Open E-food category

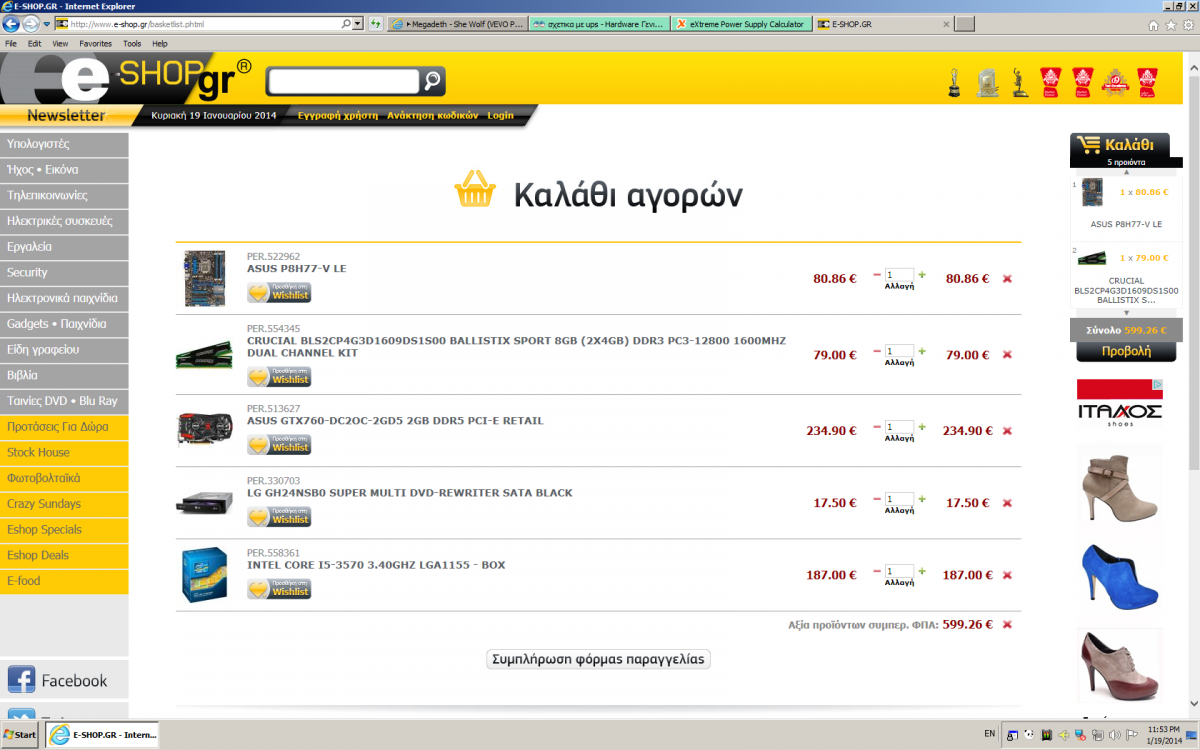pos(64,581)
